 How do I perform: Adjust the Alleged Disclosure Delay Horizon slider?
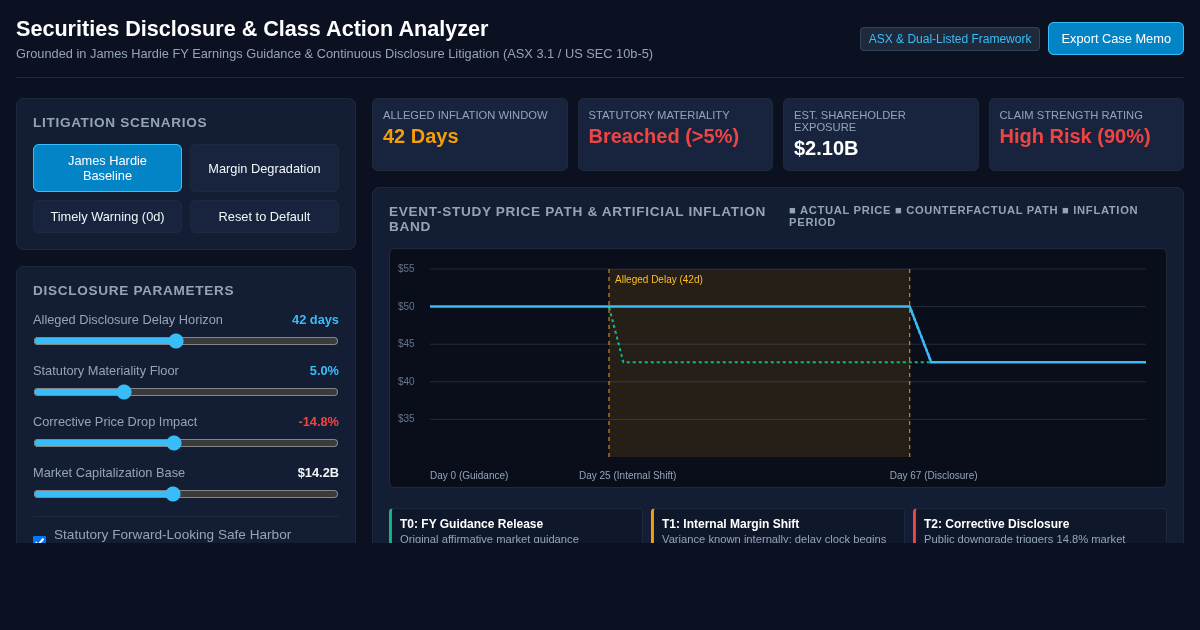186,341
